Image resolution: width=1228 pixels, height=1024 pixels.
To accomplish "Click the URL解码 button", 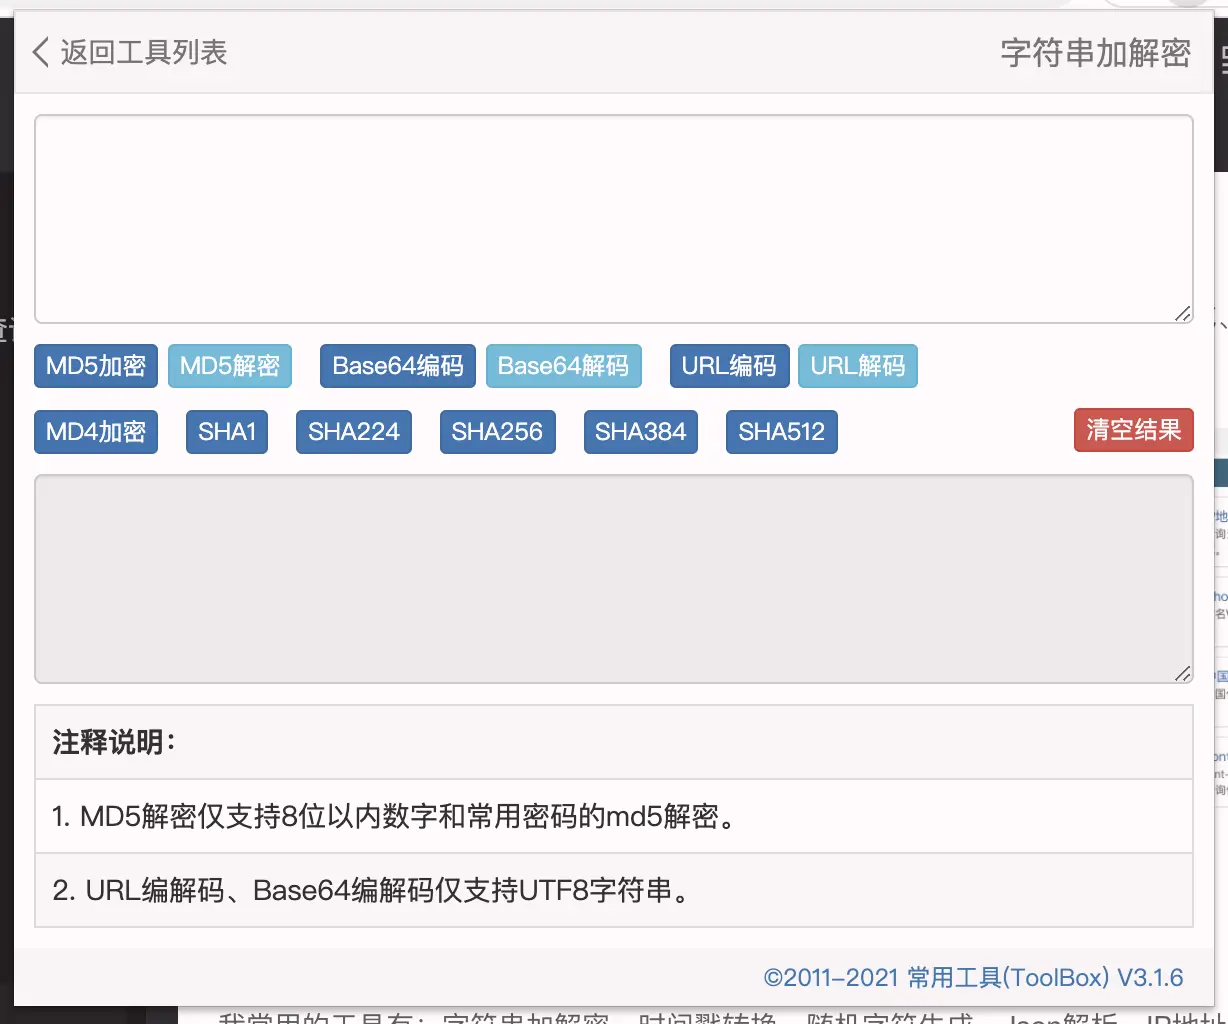I will tap(857, 366).
